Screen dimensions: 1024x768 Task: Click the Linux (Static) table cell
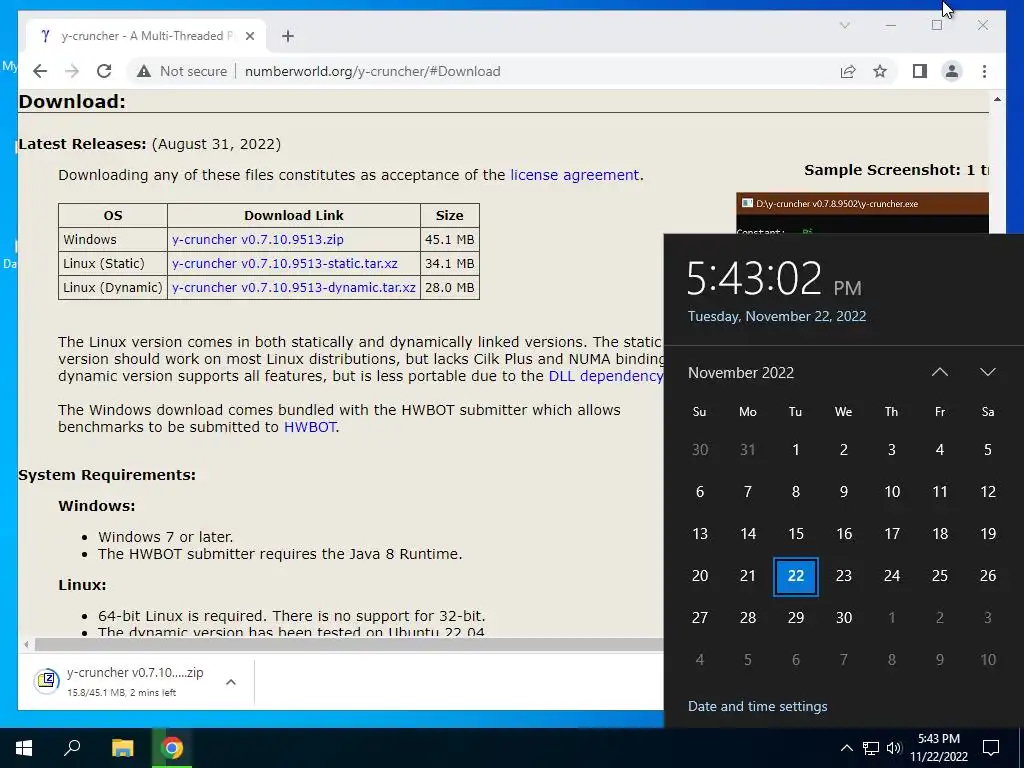113,264
